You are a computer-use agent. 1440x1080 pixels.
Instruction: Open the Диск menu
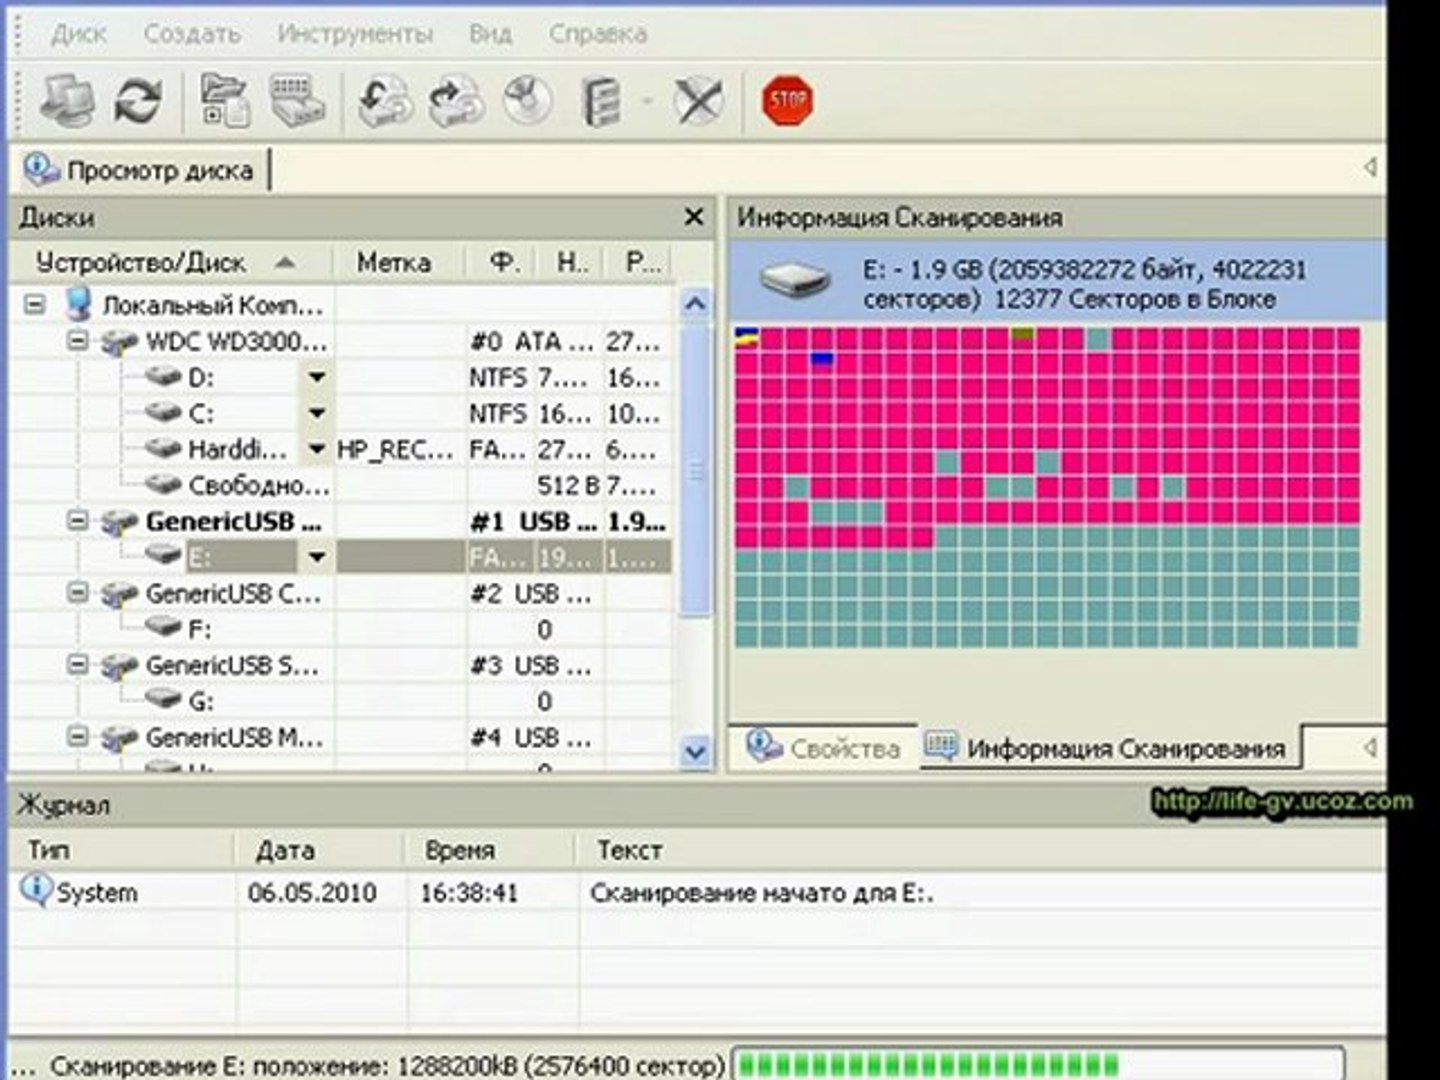79,33
